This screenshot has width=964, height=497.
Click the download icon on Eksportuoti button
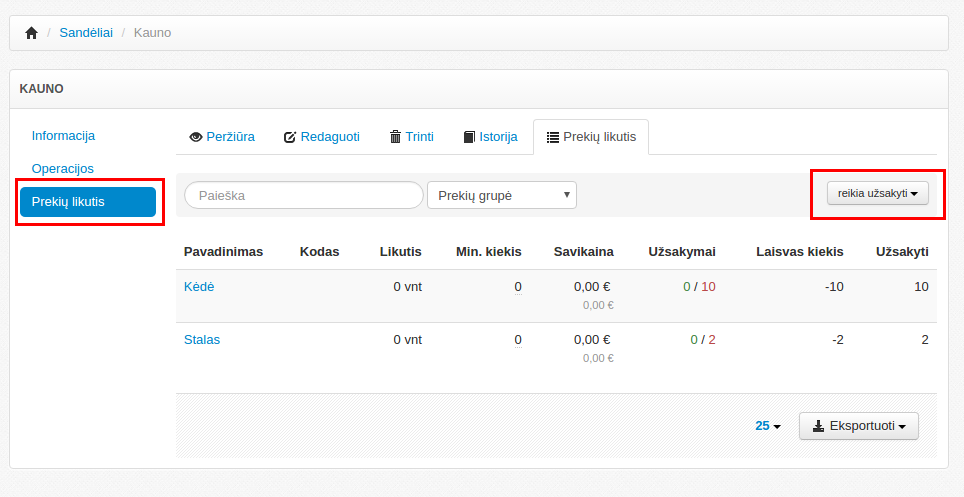coord(818,426)
